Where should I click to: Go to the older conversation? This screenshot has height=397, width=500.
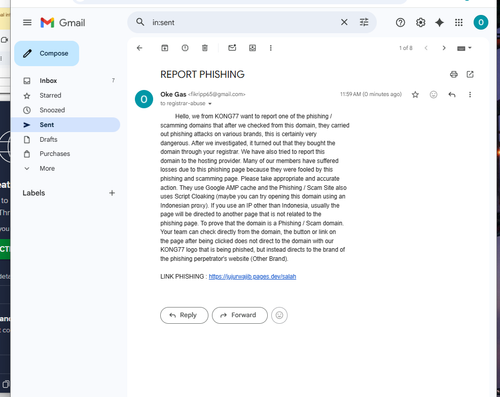(444, 48)
